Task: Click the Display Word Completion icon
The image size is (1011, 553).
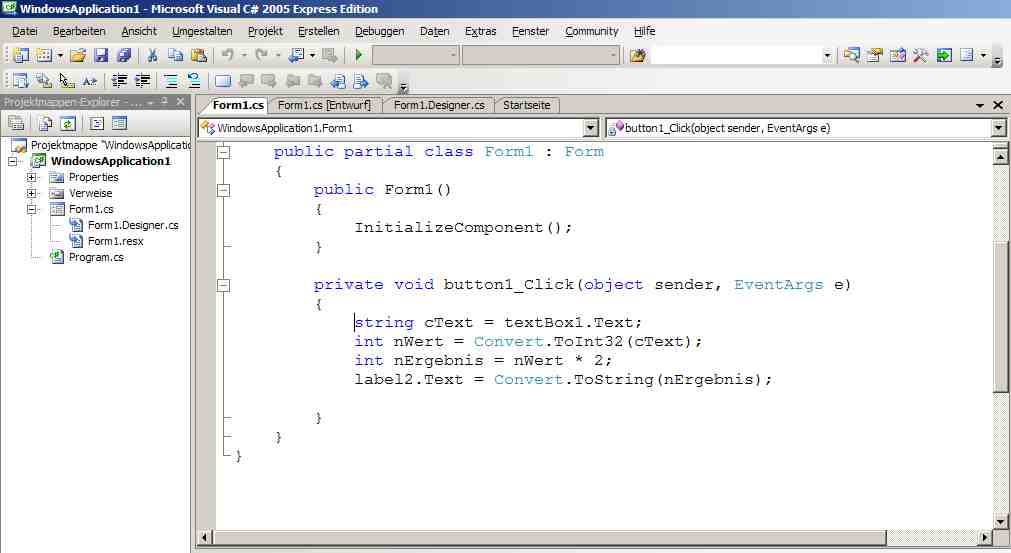Action: [90, 81]
